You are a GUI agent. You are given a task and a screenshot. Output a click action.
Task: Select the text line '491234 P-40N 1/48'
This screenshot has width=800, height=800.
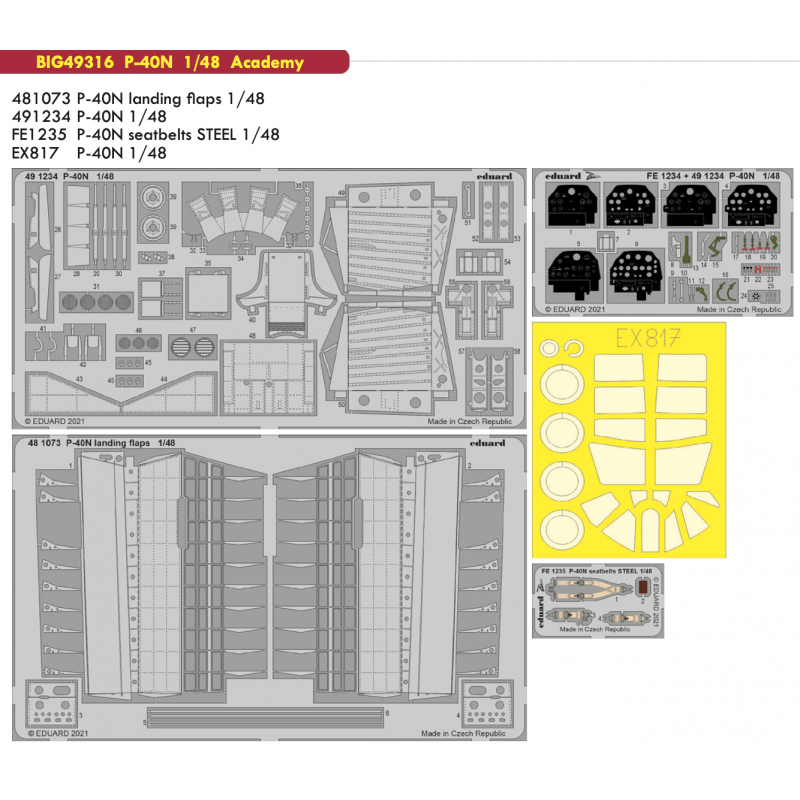[89, 116]
